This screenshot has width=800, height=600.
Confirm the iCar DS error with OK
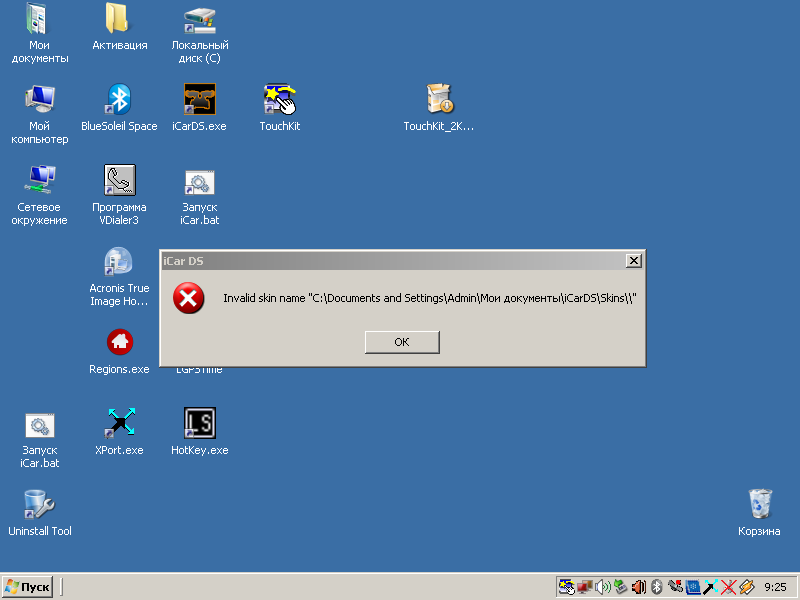point(402,342)
